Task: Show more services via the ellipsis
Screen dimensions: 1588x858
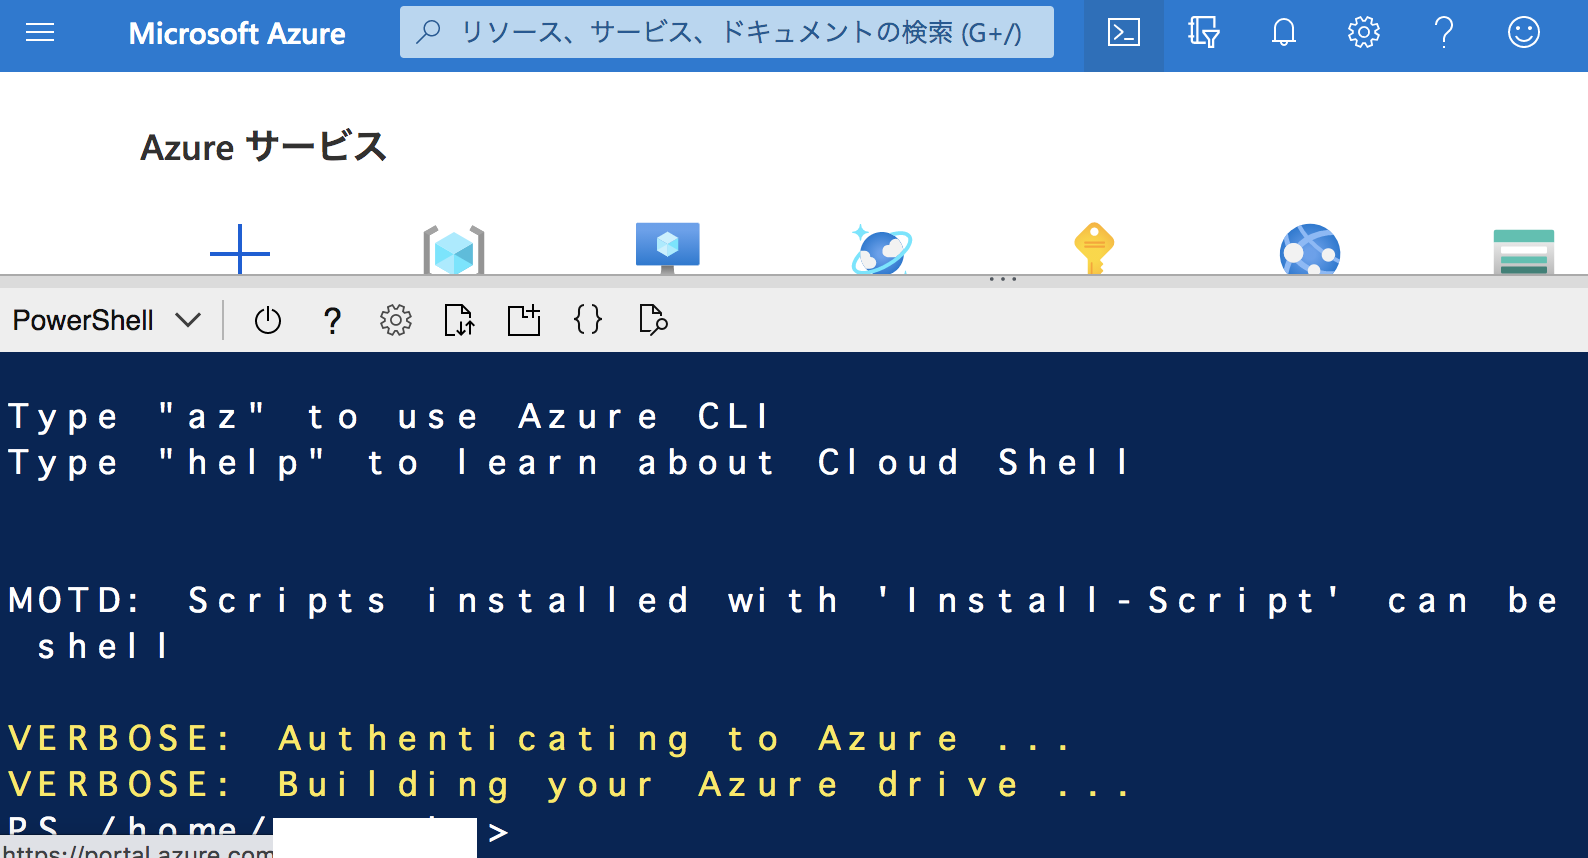Action: [x=1002, y=278]
